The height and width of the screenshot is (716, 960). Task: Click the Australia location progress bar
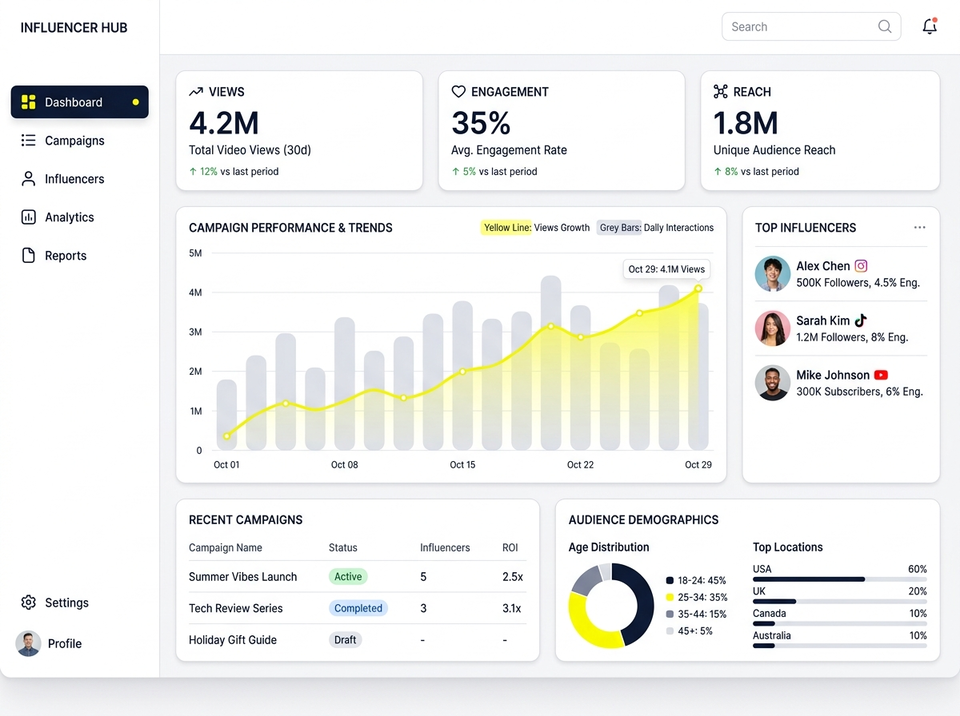tap(839, 646)
